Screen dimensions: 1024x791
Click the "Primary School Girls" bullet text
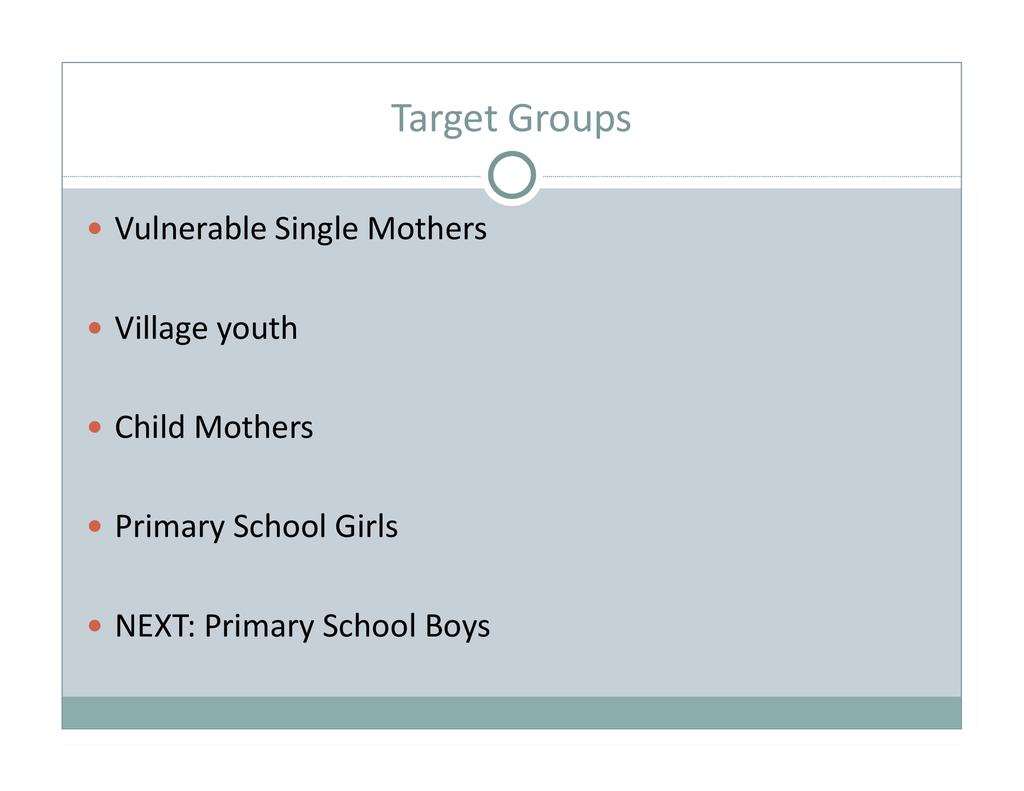[x=256, y=526]
